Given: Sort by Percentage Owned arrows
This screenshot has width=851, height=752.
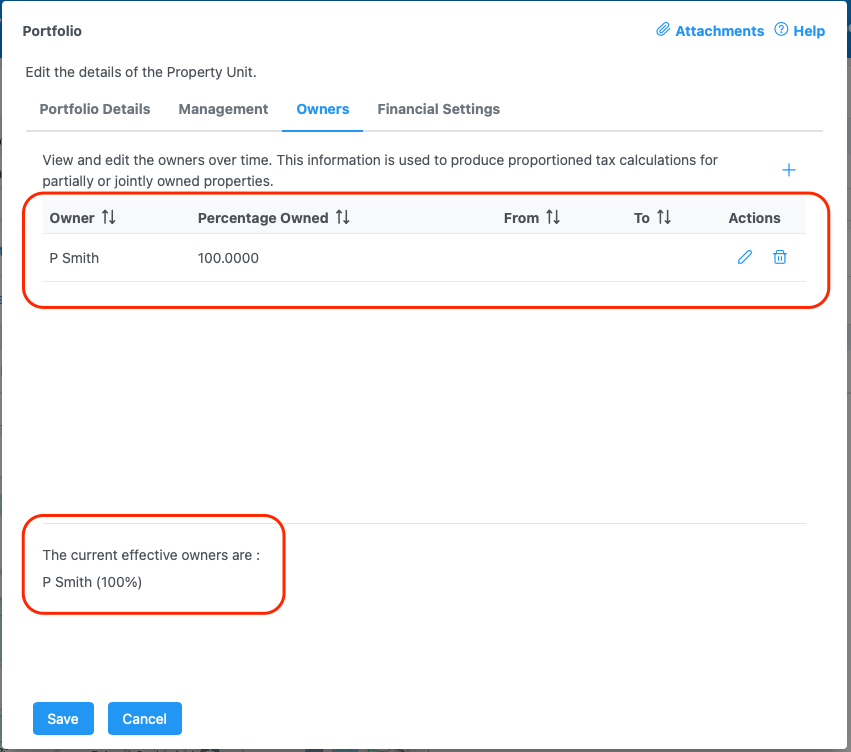Looking at the screenshot, I should point(343,218).
